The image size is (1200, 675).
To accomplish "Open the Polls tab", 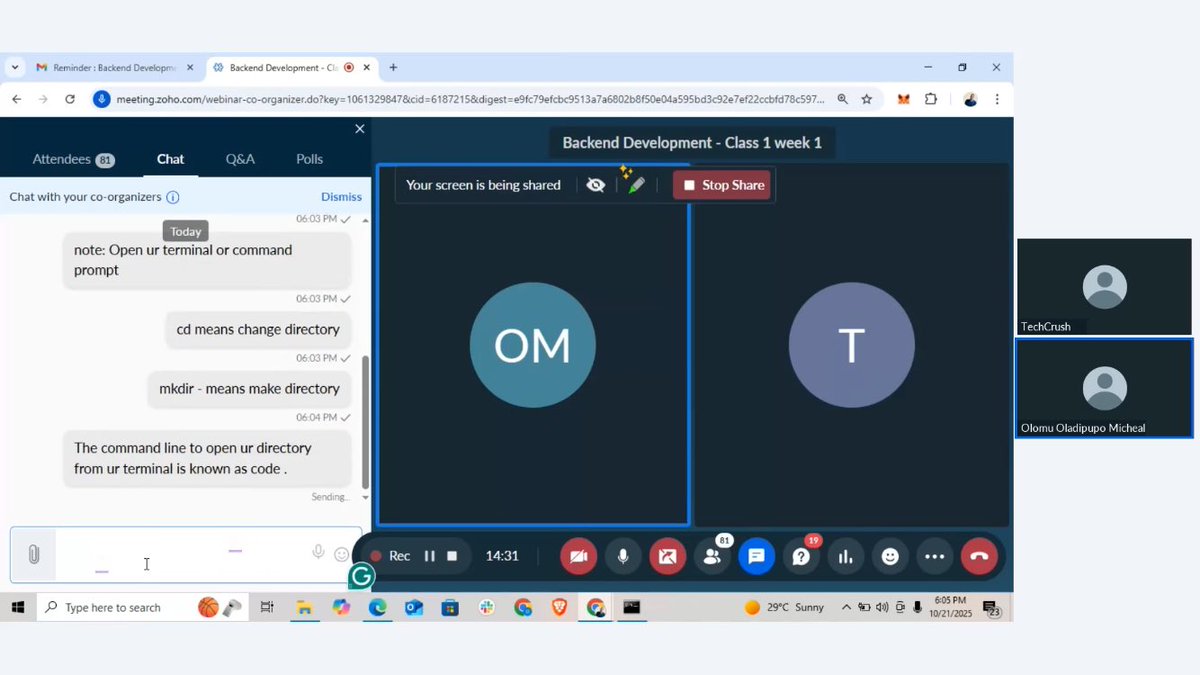I will coord(309,159).
